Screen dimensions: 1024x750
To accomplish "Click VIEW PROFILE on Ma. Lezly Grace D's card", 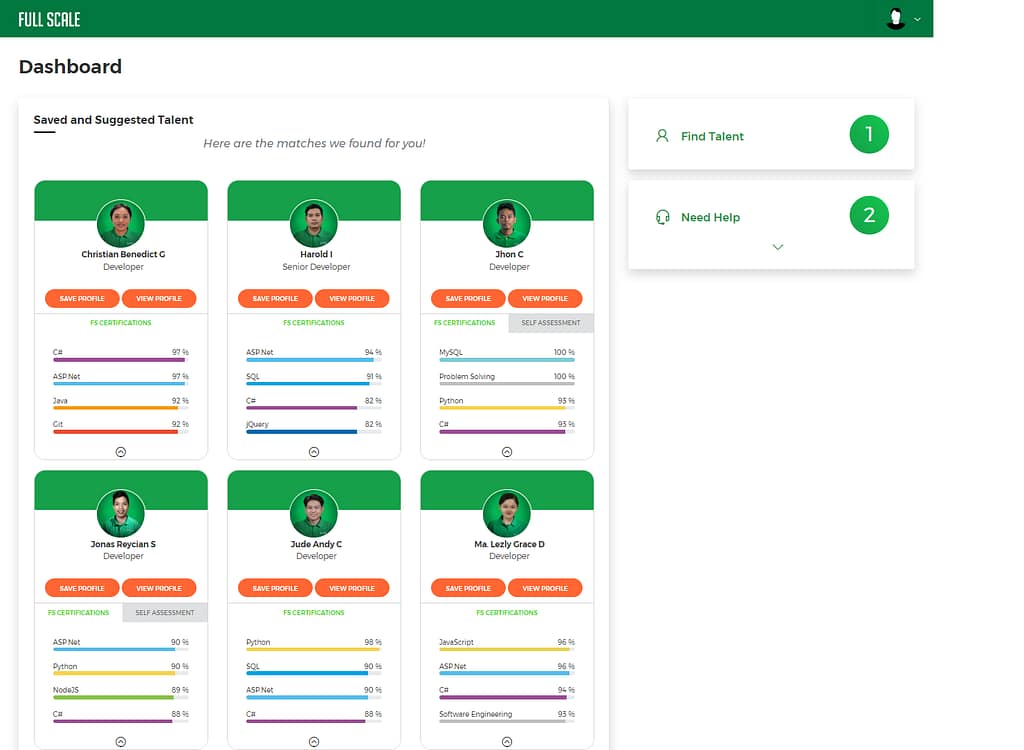I will (x=545, y=588).
